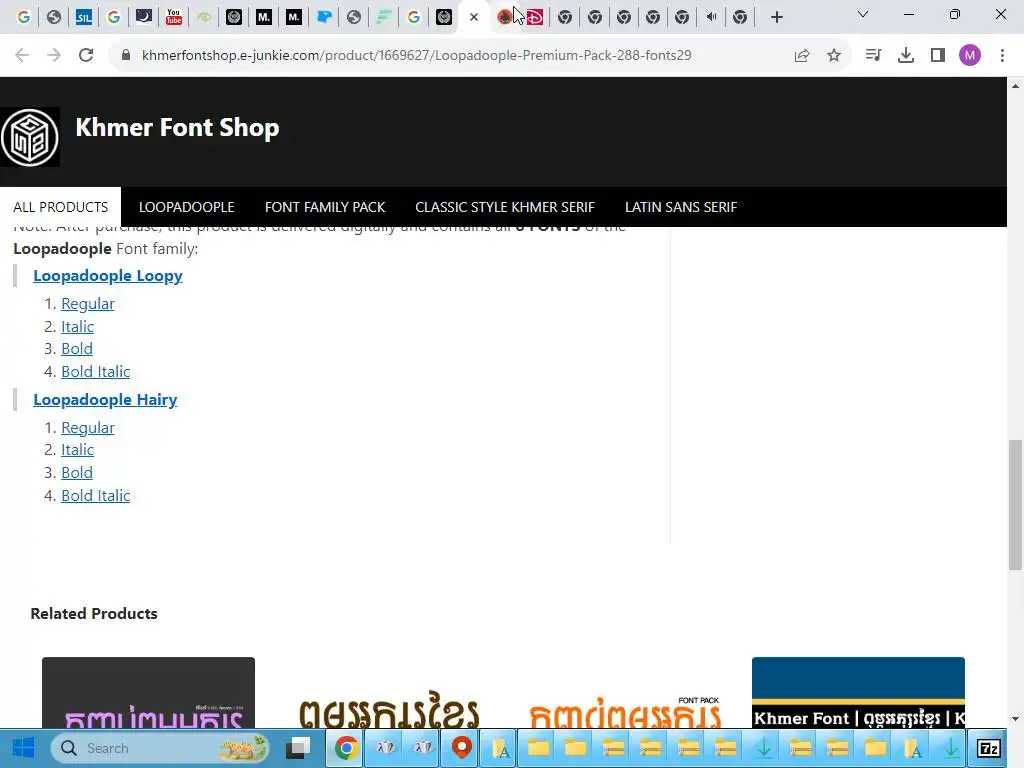View site security lock info
This screenshot has height=768, width=1024.
coord(126,56)
